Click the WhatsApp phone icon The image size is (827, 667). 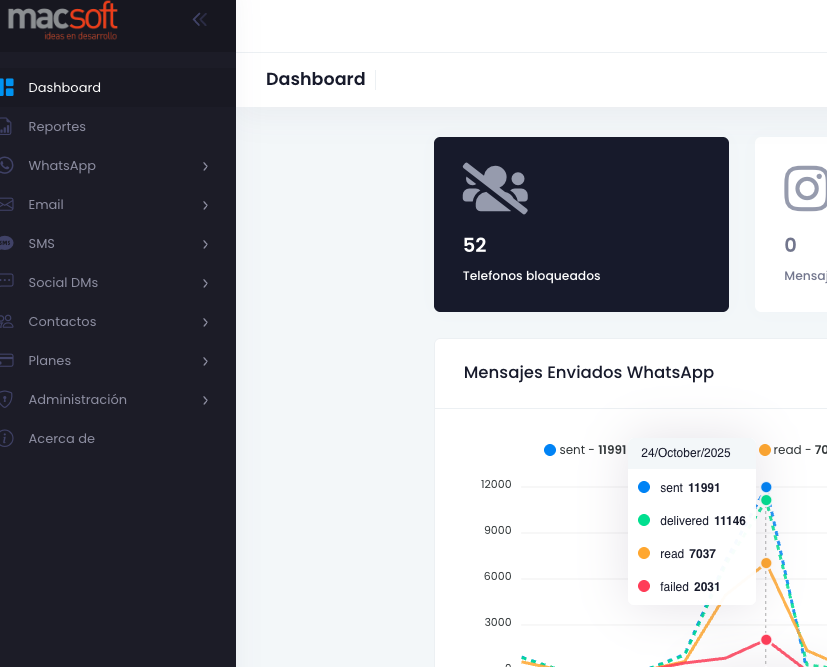point(6,166)
